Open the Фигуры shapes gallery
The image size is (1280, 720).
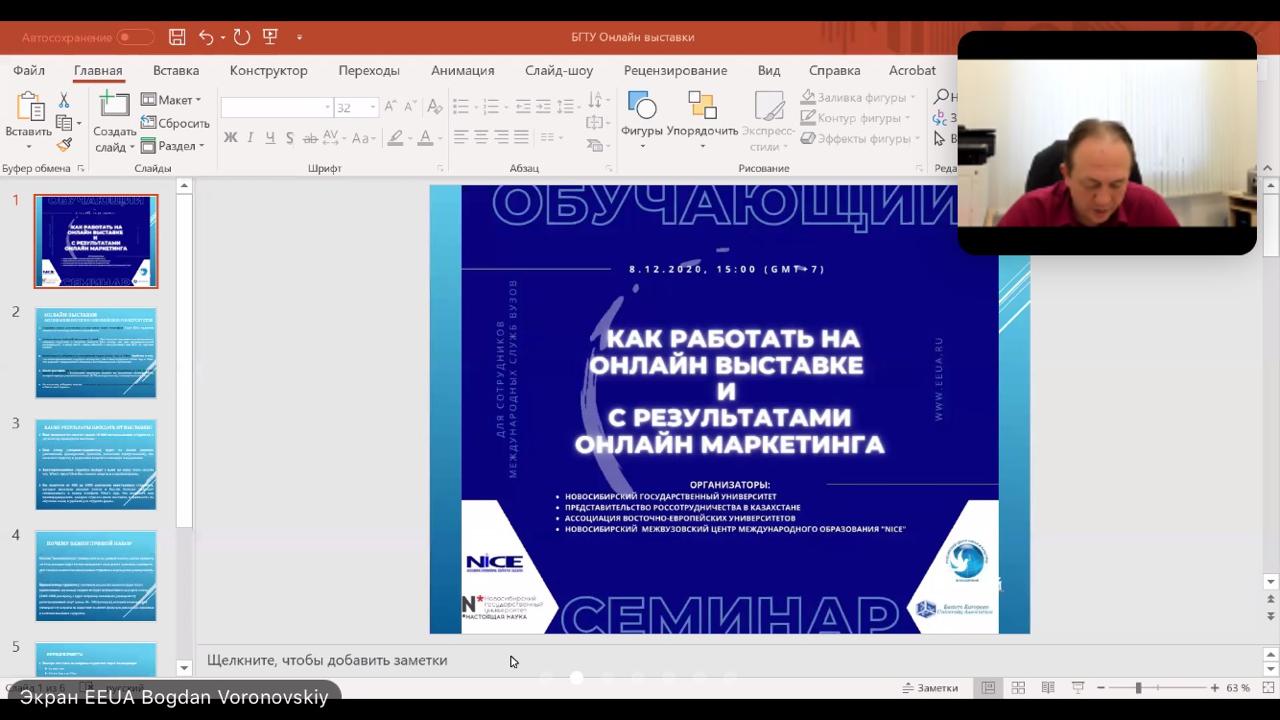pyautogui.click(x=641, y=116)
